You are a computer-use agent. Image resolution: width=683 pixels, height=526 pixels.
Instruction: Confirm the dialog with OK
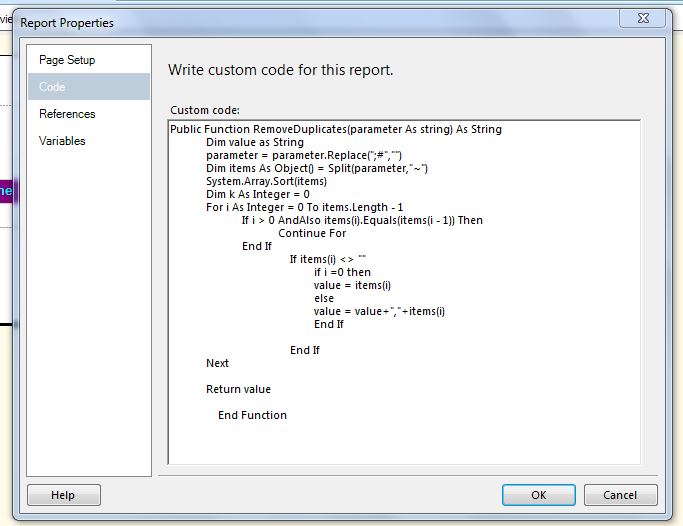(538, 495)
